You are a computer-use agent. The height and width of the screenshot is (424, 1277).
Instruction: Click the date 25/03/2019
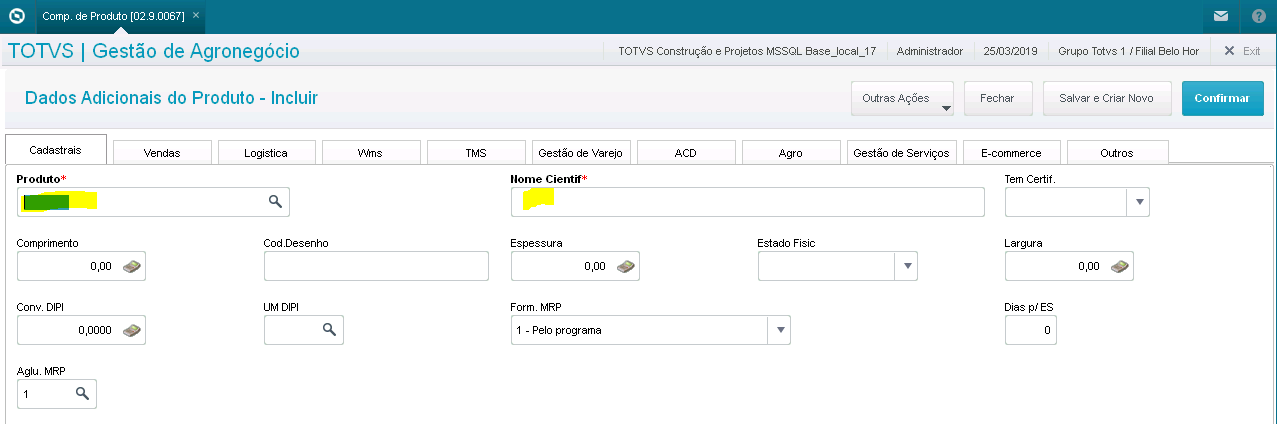pyautogui.click(x=1011, y=50)
